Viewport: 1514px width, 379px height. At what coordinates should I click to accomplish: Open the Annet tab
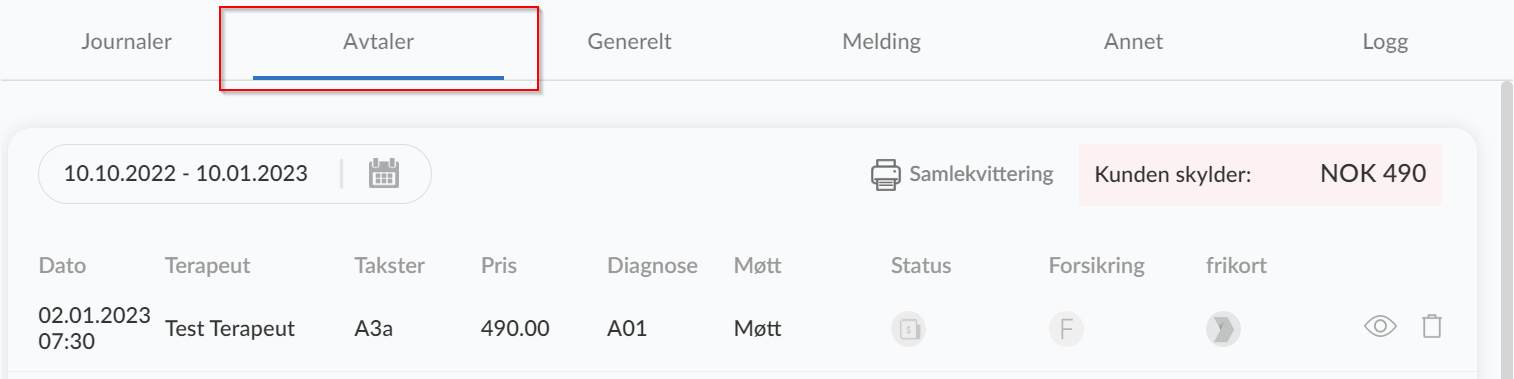point(1133,42)
